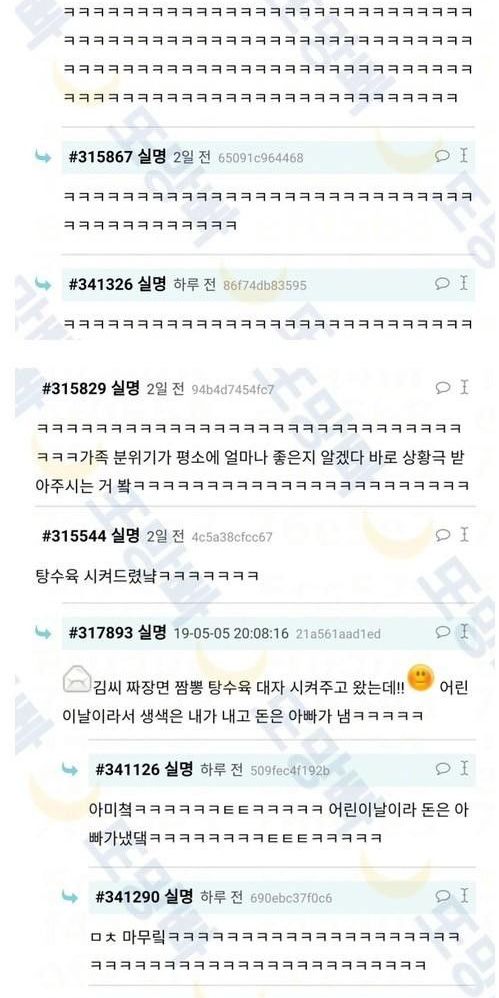This screenshot has width=499, height=998.
Task: Click the reply arrow beside comment #317893
Action: [x=43, y=633]
